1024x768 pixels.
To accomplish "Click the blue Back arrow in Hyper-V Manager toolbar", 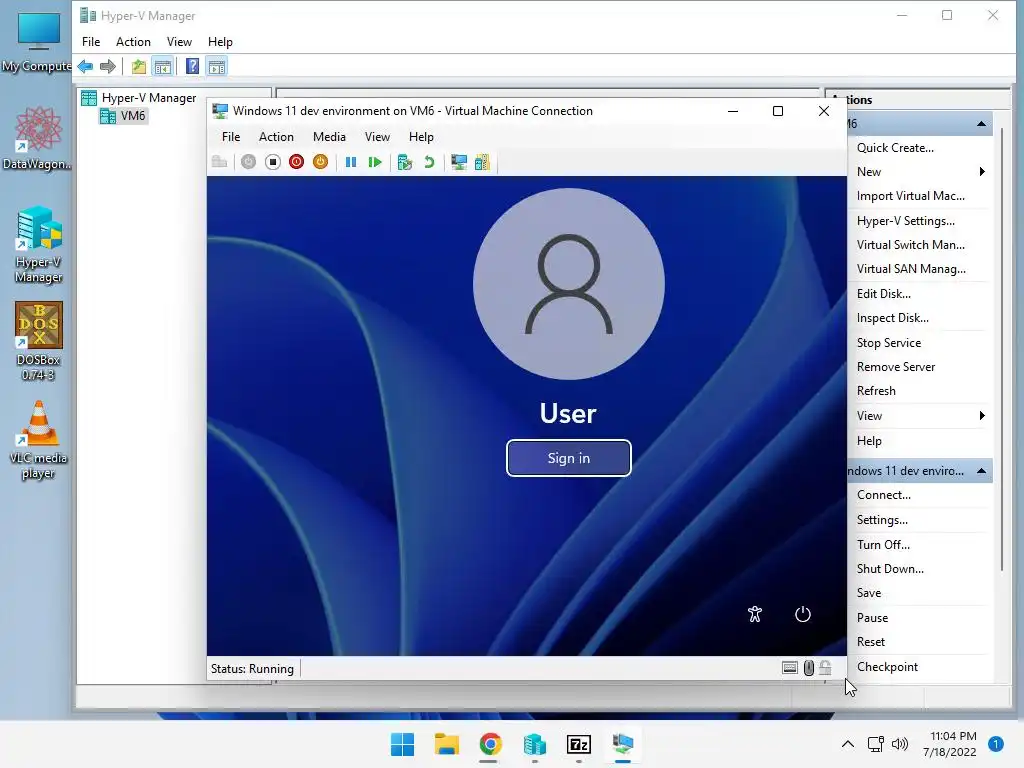I will pyautogui.click(x=85, y=67).
